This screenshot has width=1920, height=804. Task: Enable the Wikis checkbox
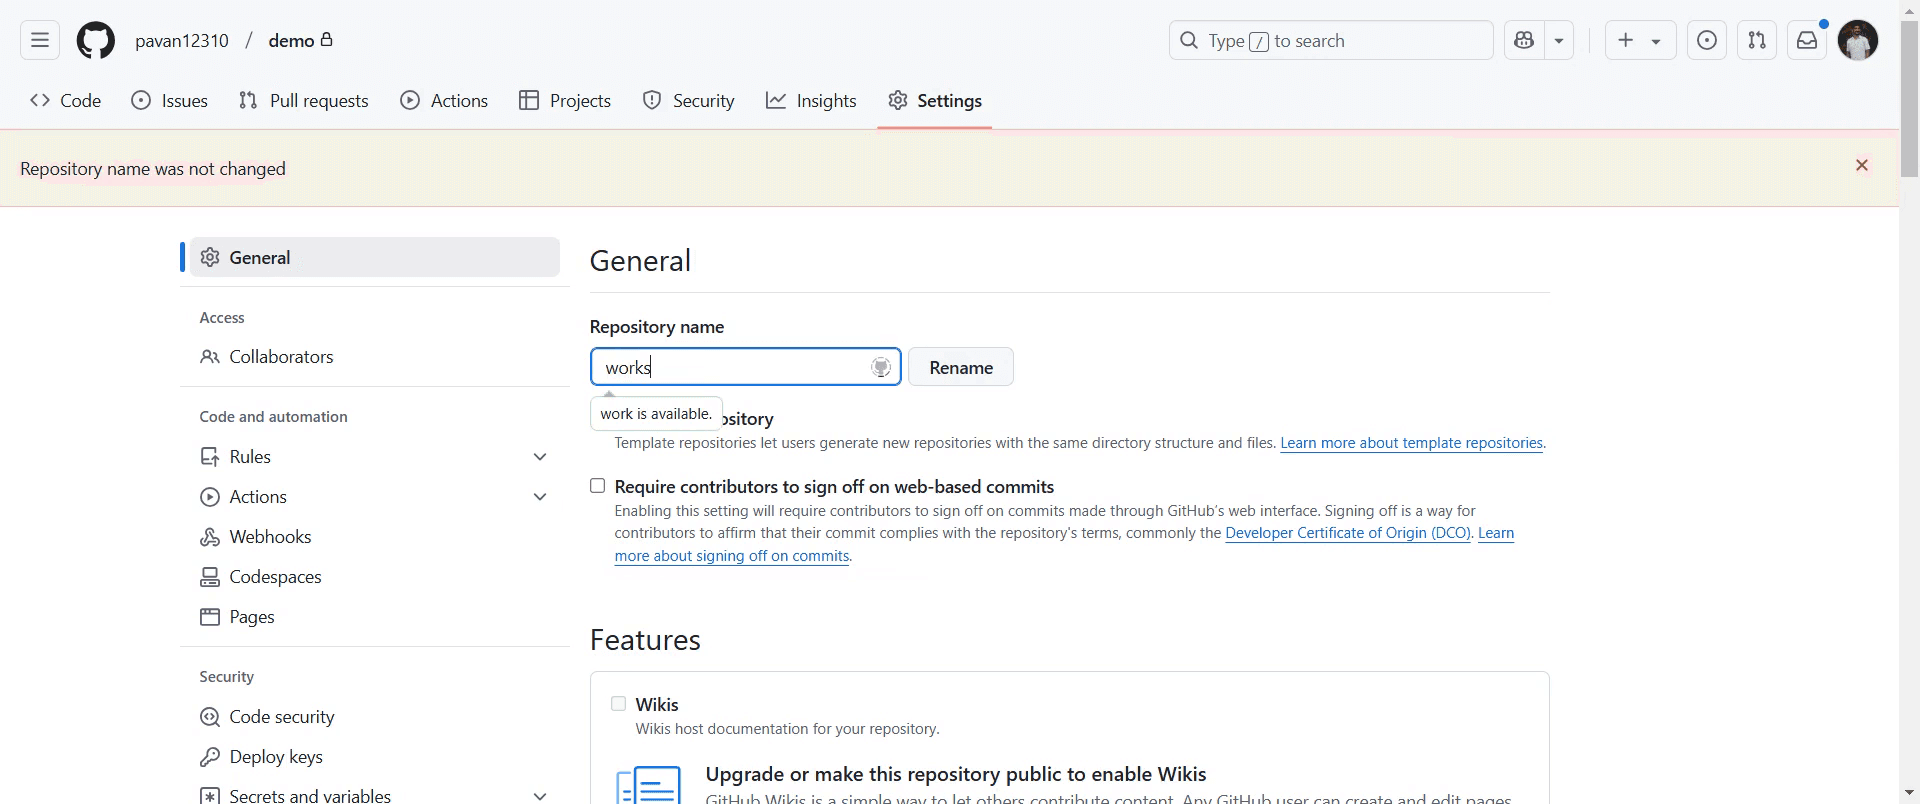pyautogui.click(x=619, y=704)
